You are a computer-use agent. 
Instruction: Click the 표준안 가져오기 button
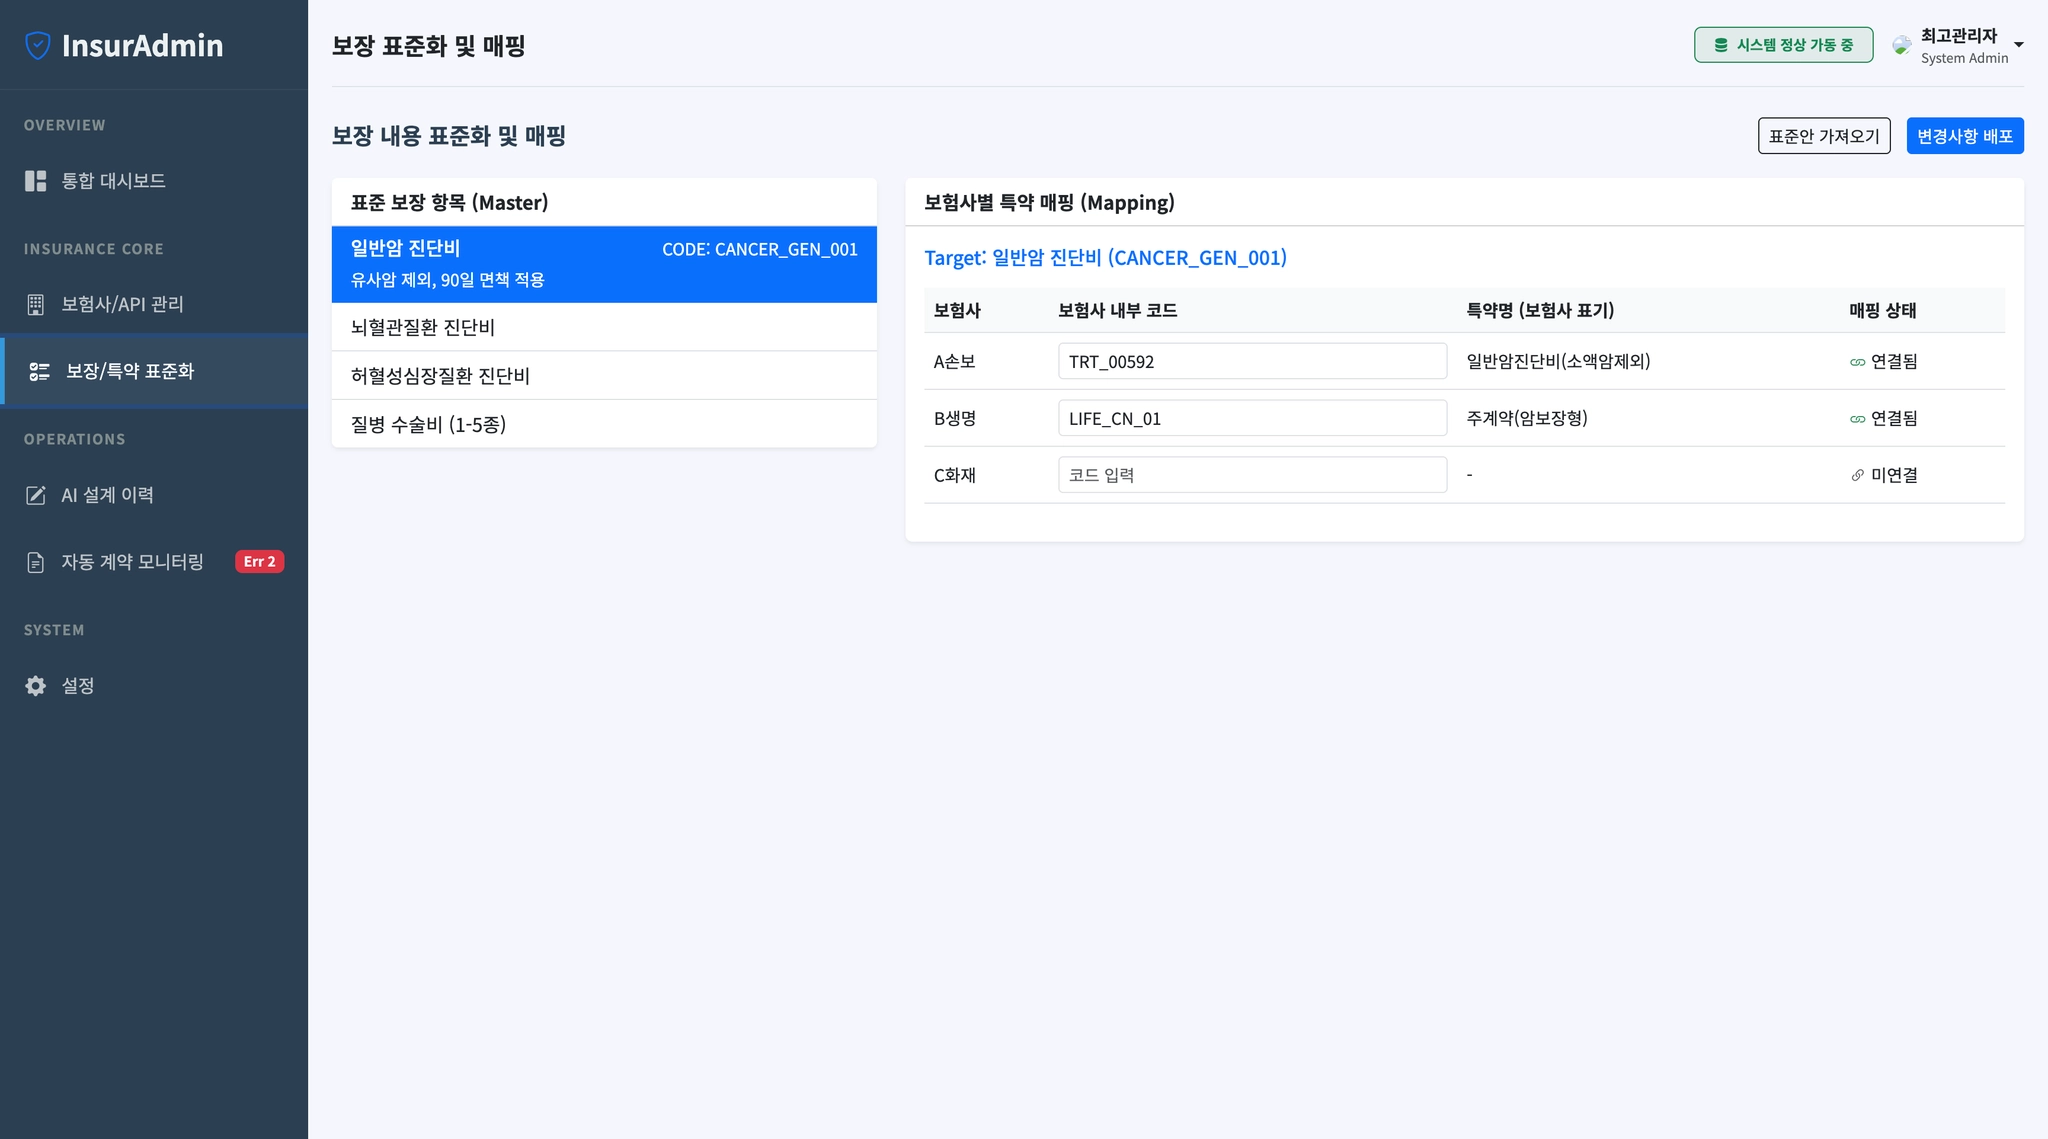(1823, 136)
